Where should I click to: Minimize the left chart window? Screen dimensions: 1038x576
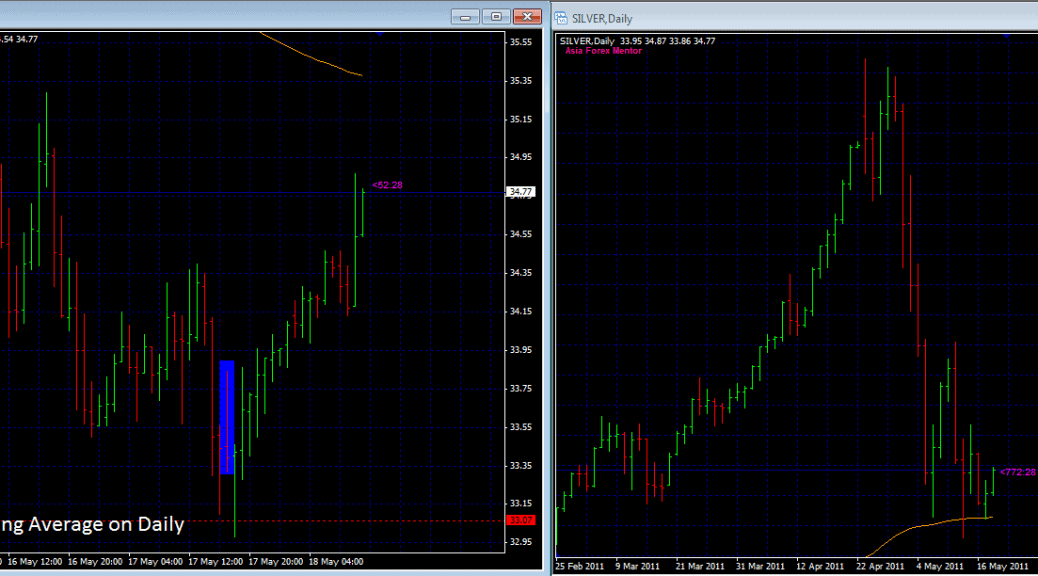click(465, 17)
